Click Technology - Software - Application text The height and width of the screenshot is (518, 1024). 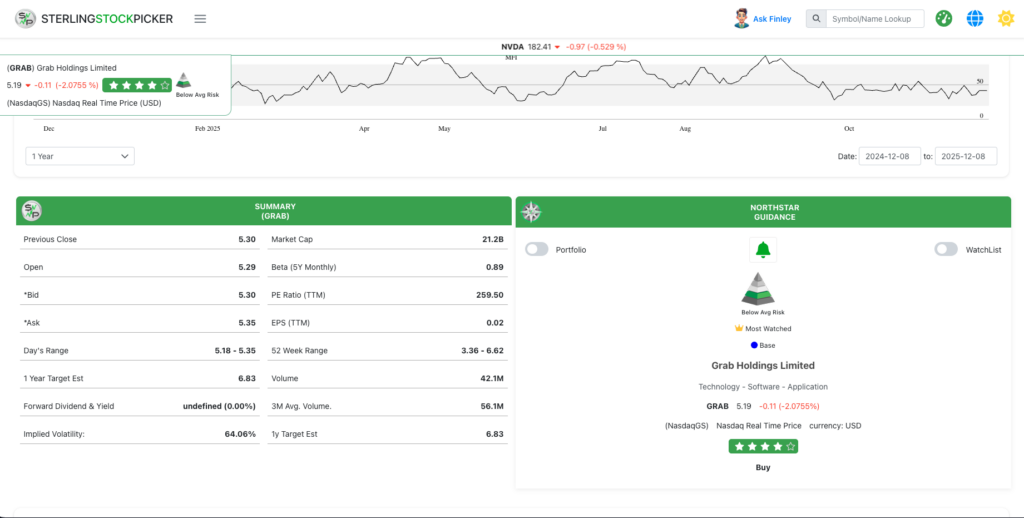click(763, 387)
